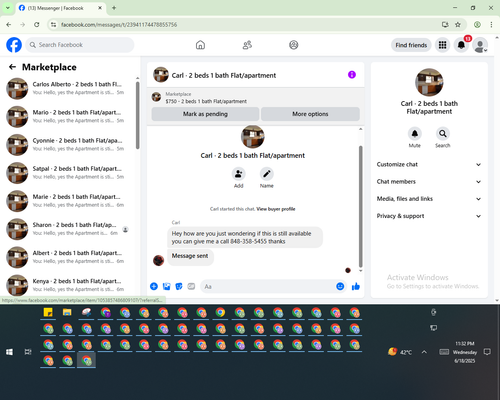500x400 pixels.
Task: Send a thumbs-up like
Action: coord(356,286)
